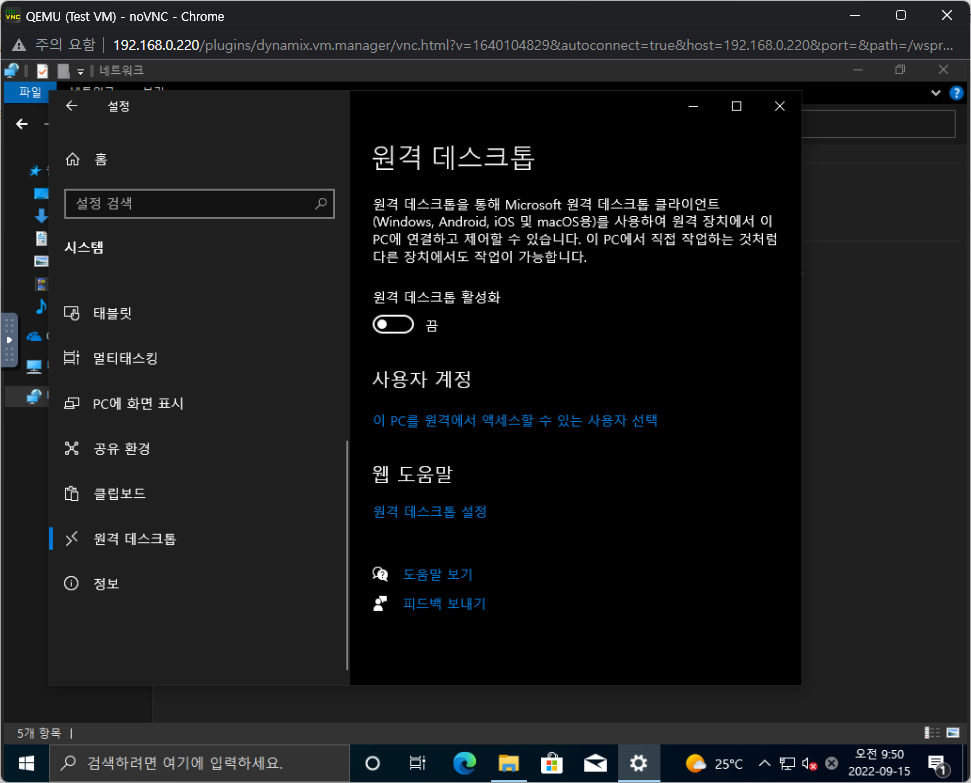The height and width of the screenshot is (783, 971).
Task: Close the Settings window
Action: click(780, 107)
